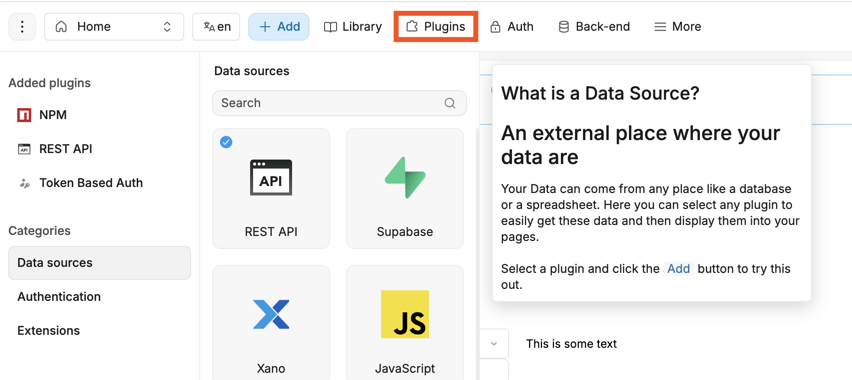Viewport: 852px width, 380px height.
Task: Choose the Supabase plugin card
Action: 405,189
